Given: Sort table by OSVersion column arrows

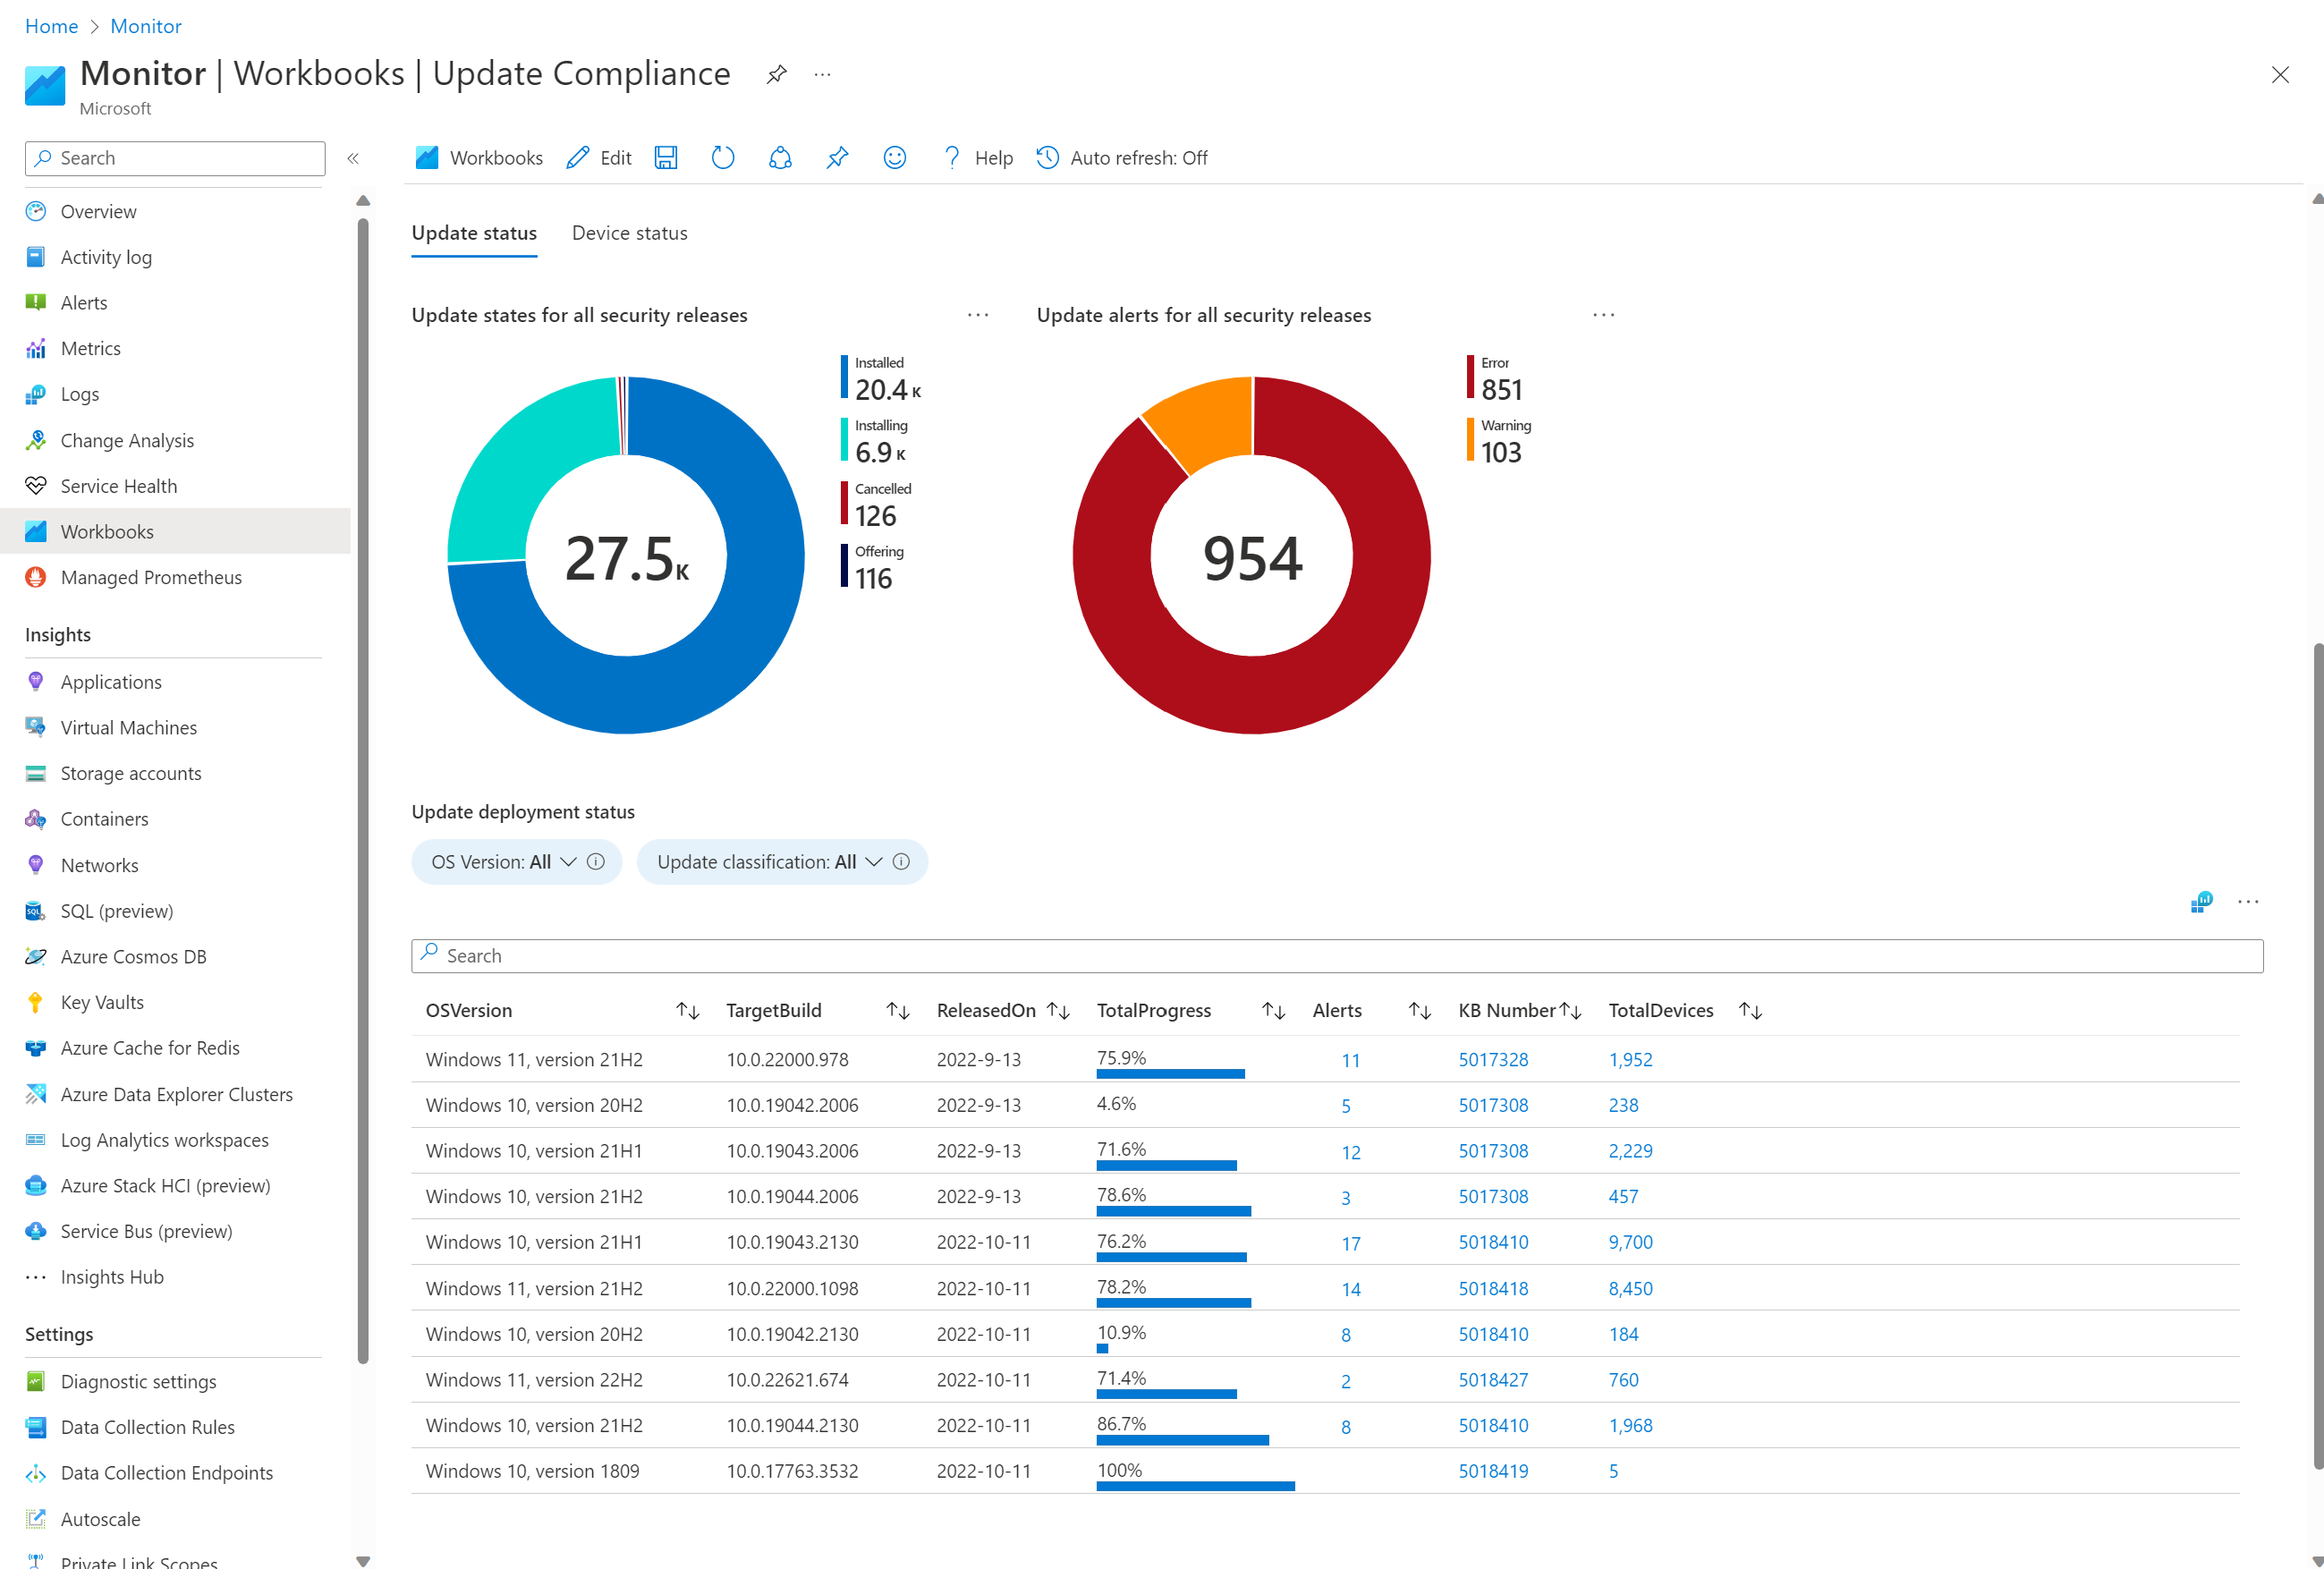Looking at the screenshot, I should point(687,1011).
